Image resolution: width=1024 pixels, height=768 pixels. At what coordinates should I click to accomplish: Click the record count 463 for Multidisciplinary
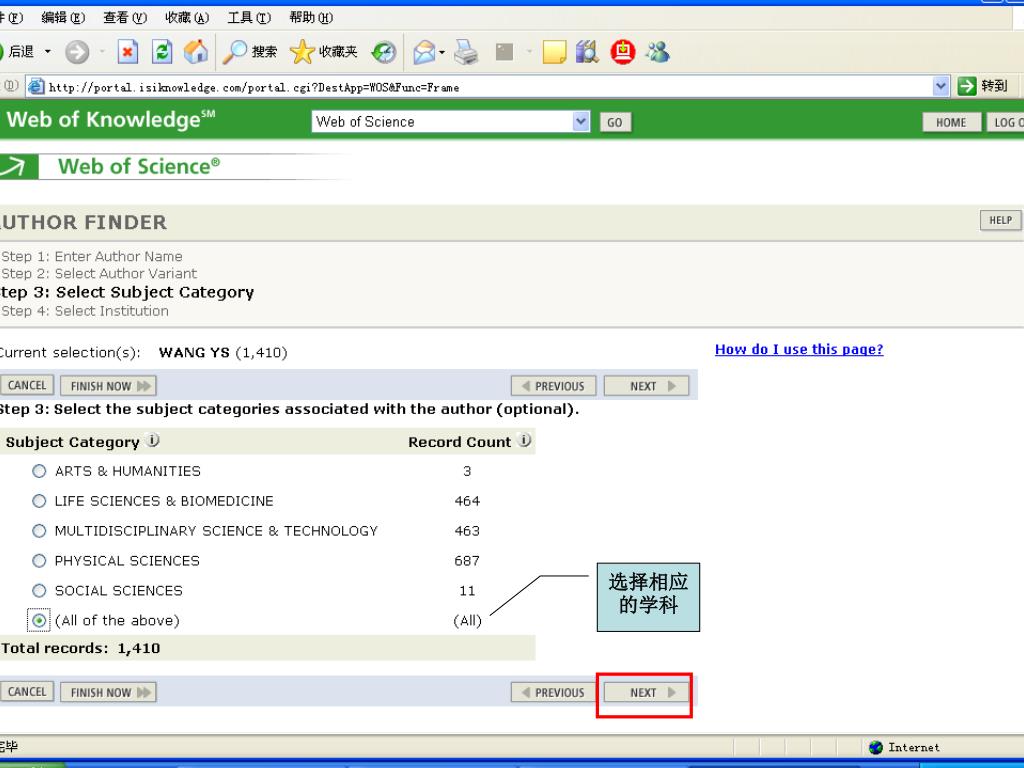pos(467,531)
